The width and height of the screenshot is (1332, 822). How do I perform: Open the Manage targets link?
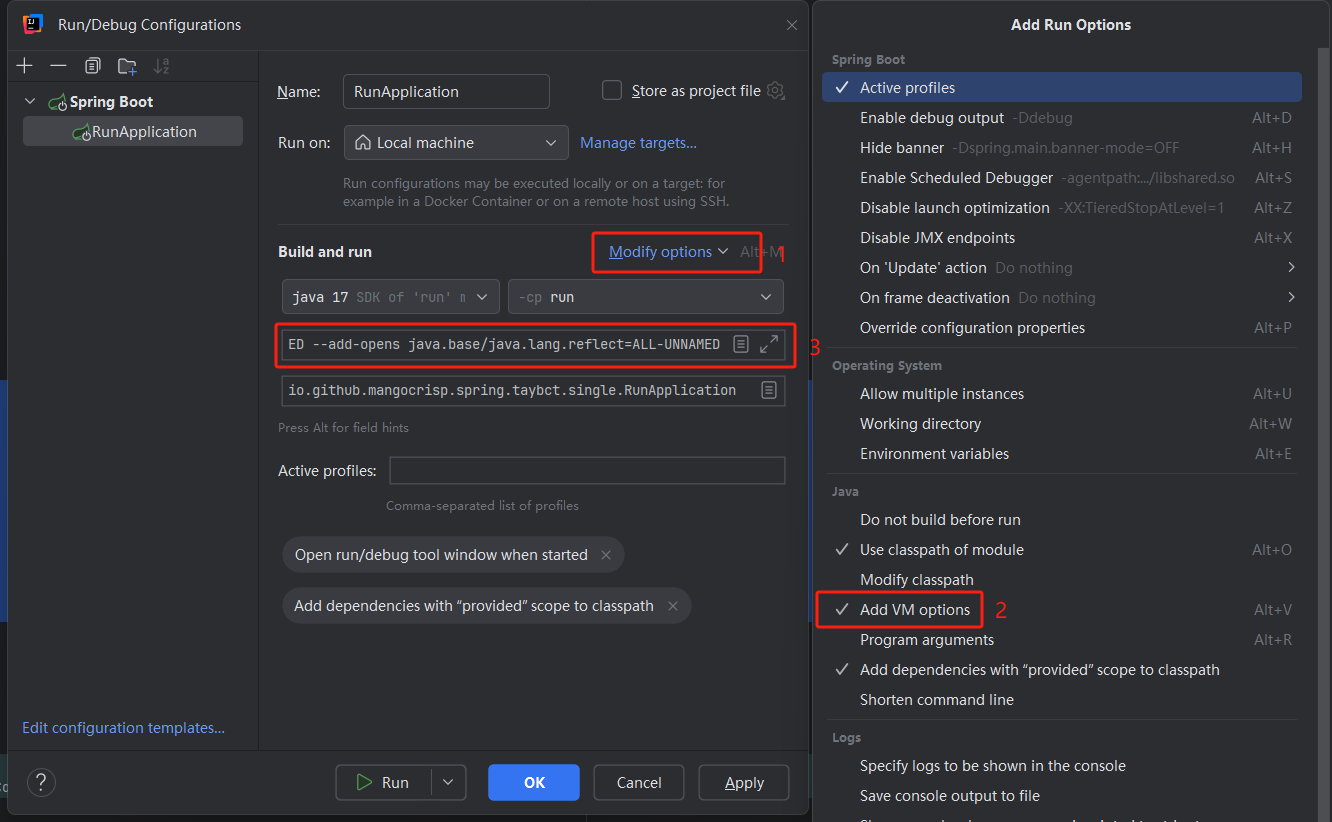point(638,143)
